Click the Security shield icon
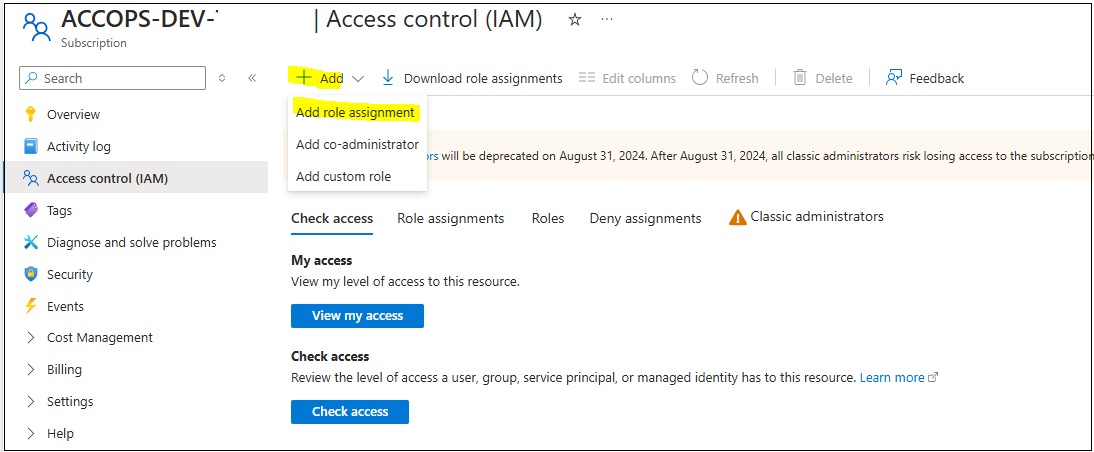Screen dimensions: 1094x452 pyautogui.click(x=30, y=274)
